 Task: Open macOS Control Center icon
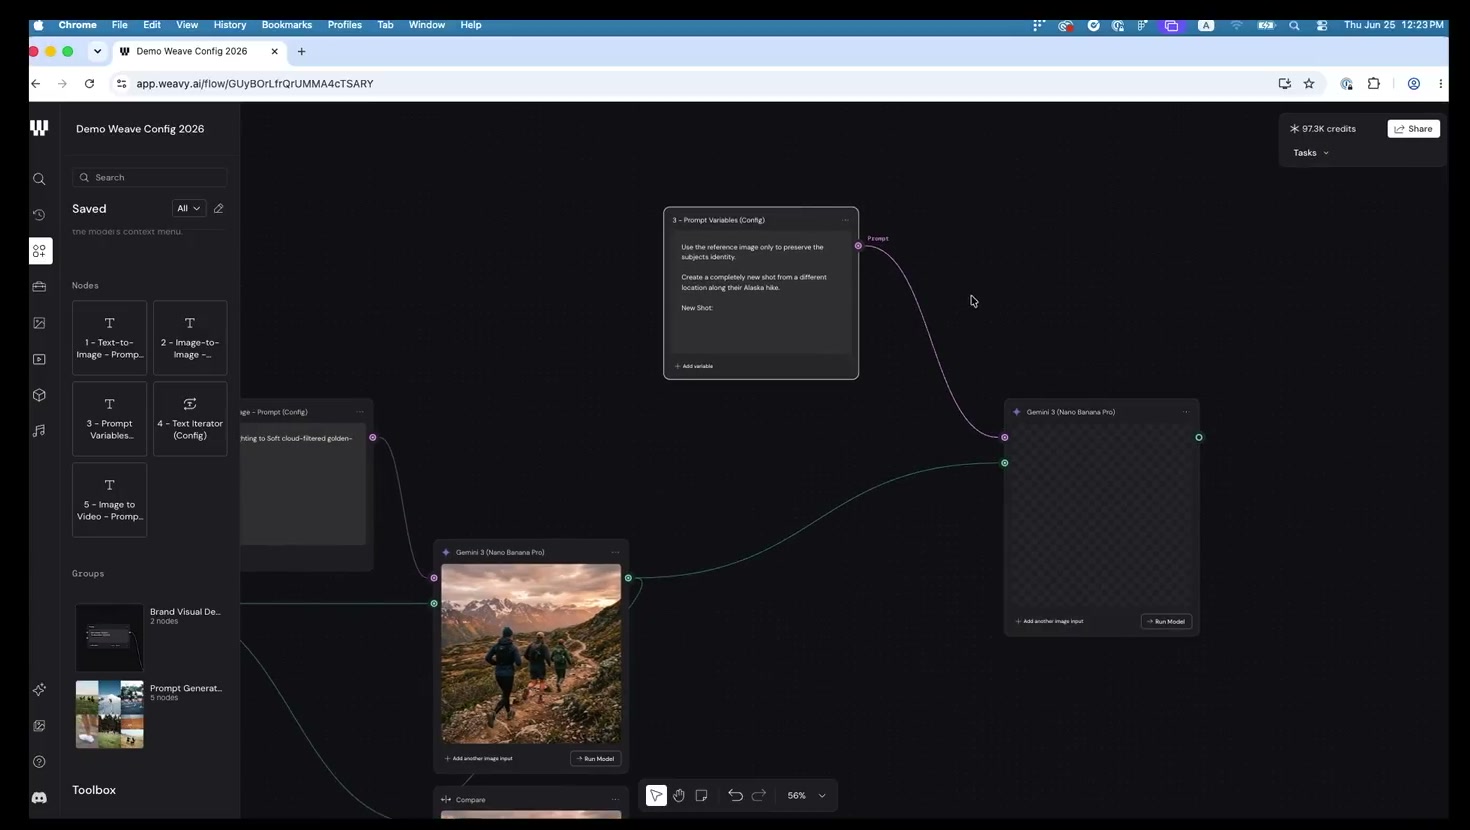[1322, 25]
